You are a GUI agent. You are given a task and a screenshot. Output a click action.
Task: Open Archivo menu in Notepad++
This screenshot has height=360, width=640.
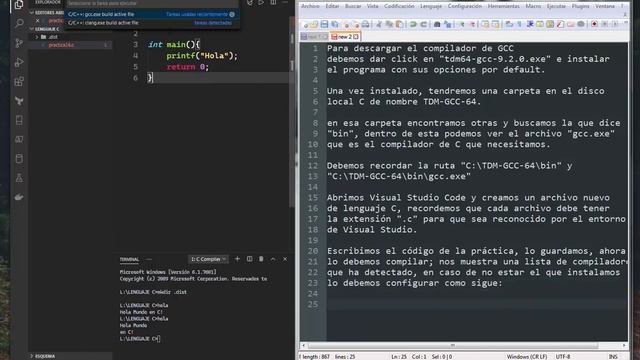tap(310, 6)
